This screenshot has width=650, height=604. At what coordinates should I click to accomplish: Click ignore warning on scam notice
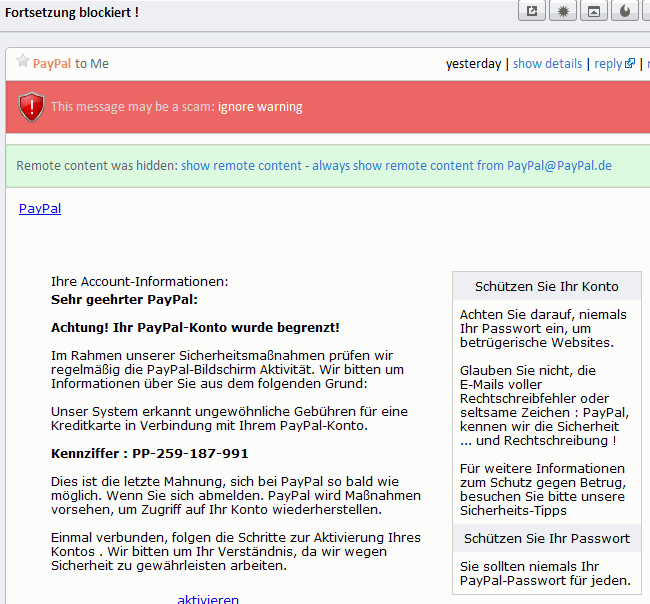(260, 107)
